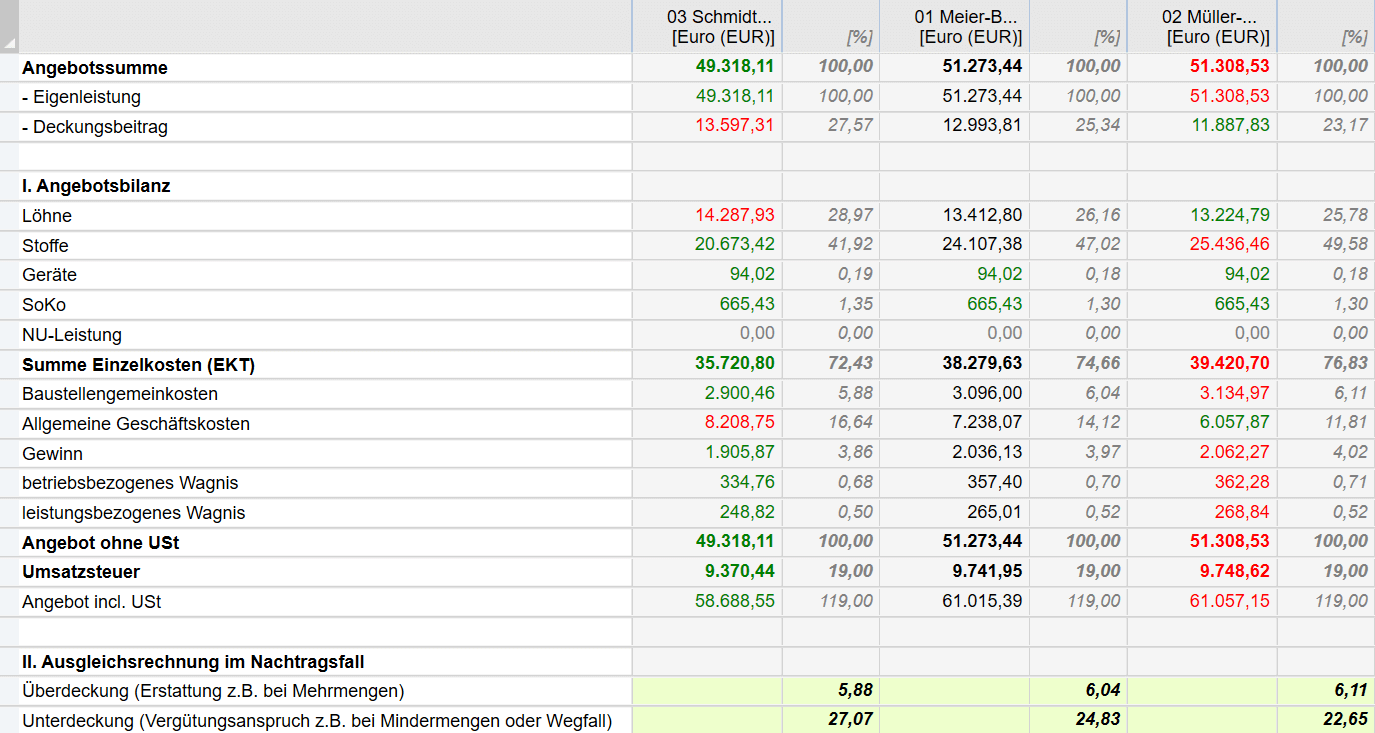Select the Stoffe amount 24.107,38

(x=982, y=245)
